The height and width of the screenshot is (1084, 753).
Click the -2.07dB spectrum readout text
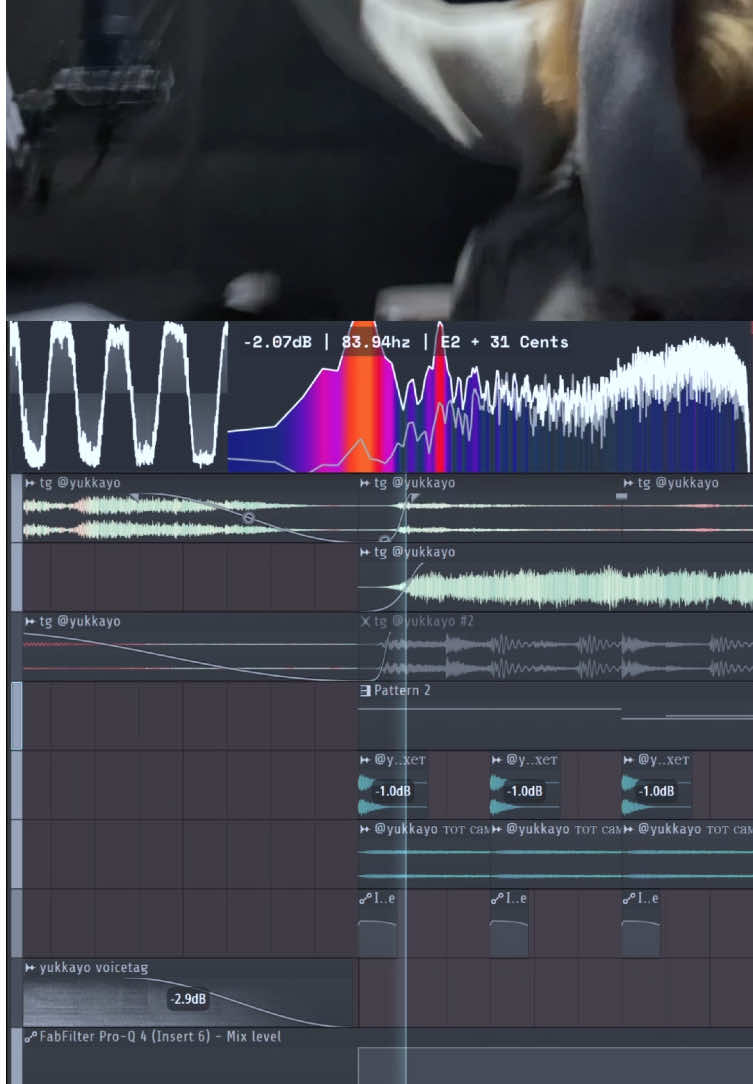(x=277, y=342)
